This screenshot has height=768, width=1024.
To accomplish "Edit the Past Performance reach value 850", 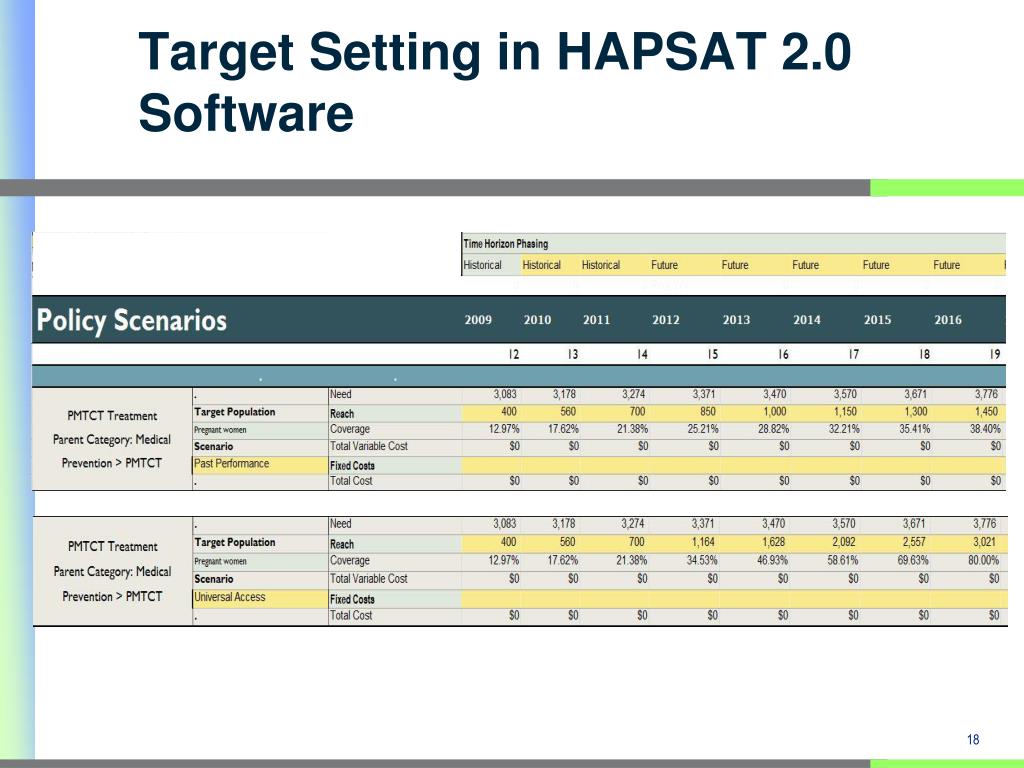I will click(708, 412).
